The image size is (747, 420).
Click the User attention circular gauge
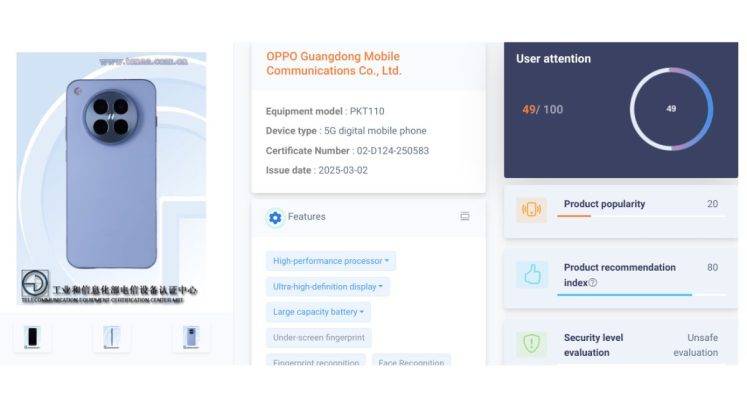coord(671,109)
